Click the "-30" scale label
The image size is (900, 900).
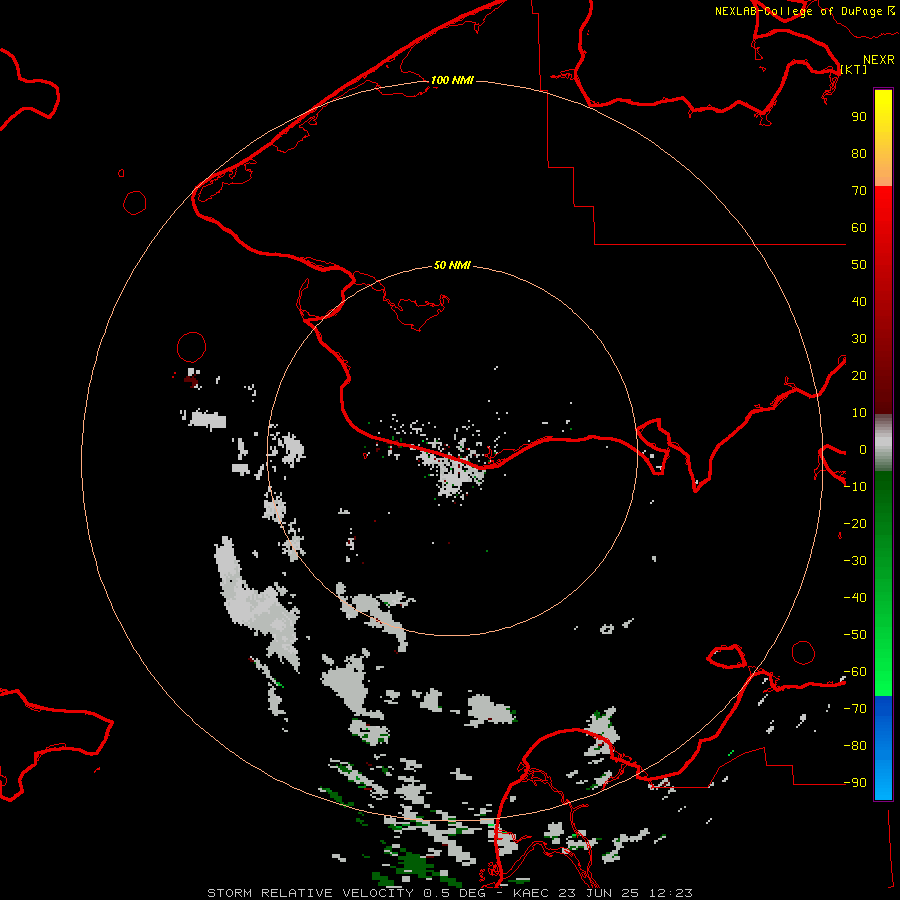click(855, 561)
